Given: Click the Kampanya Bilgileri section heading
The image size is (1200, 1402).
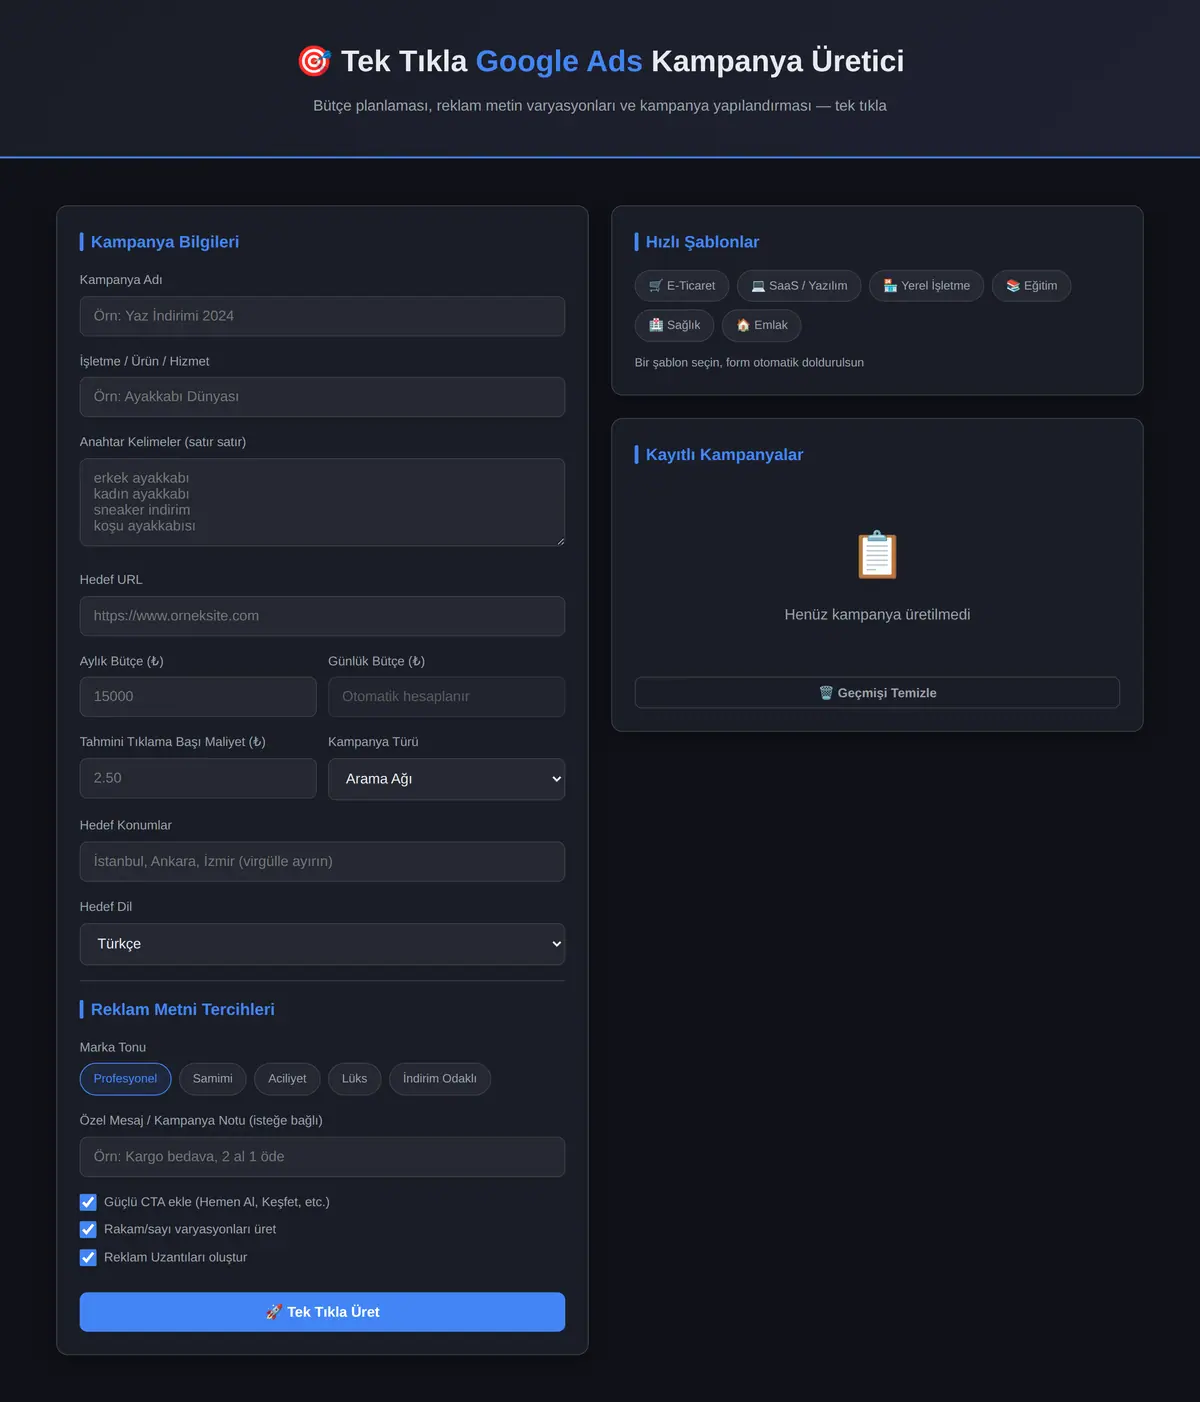Looking at the screenshot, I should point(165,242).
